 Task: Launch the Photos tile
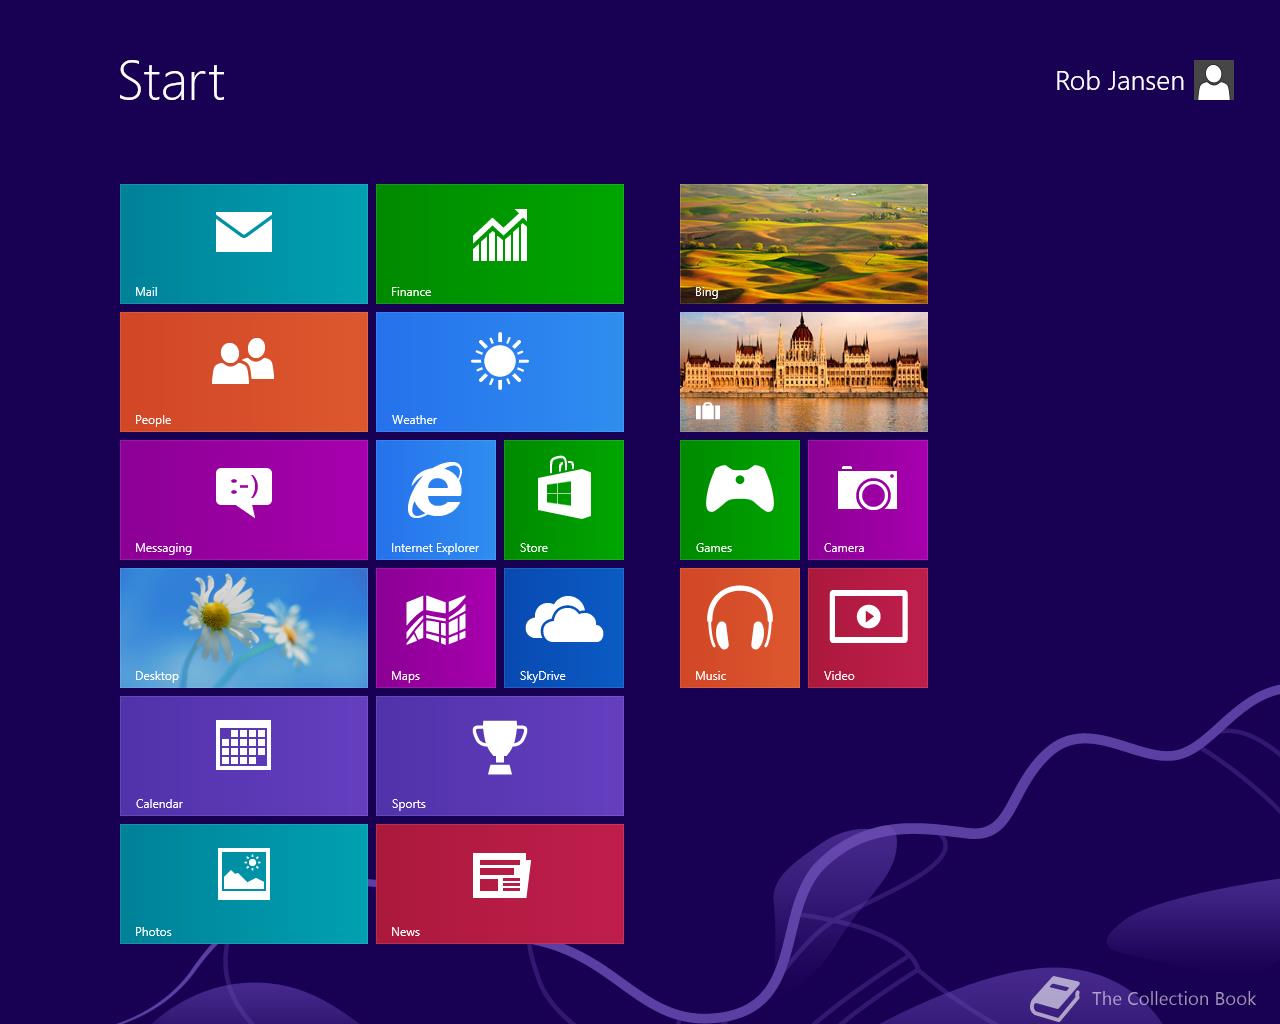pos(244,884)
